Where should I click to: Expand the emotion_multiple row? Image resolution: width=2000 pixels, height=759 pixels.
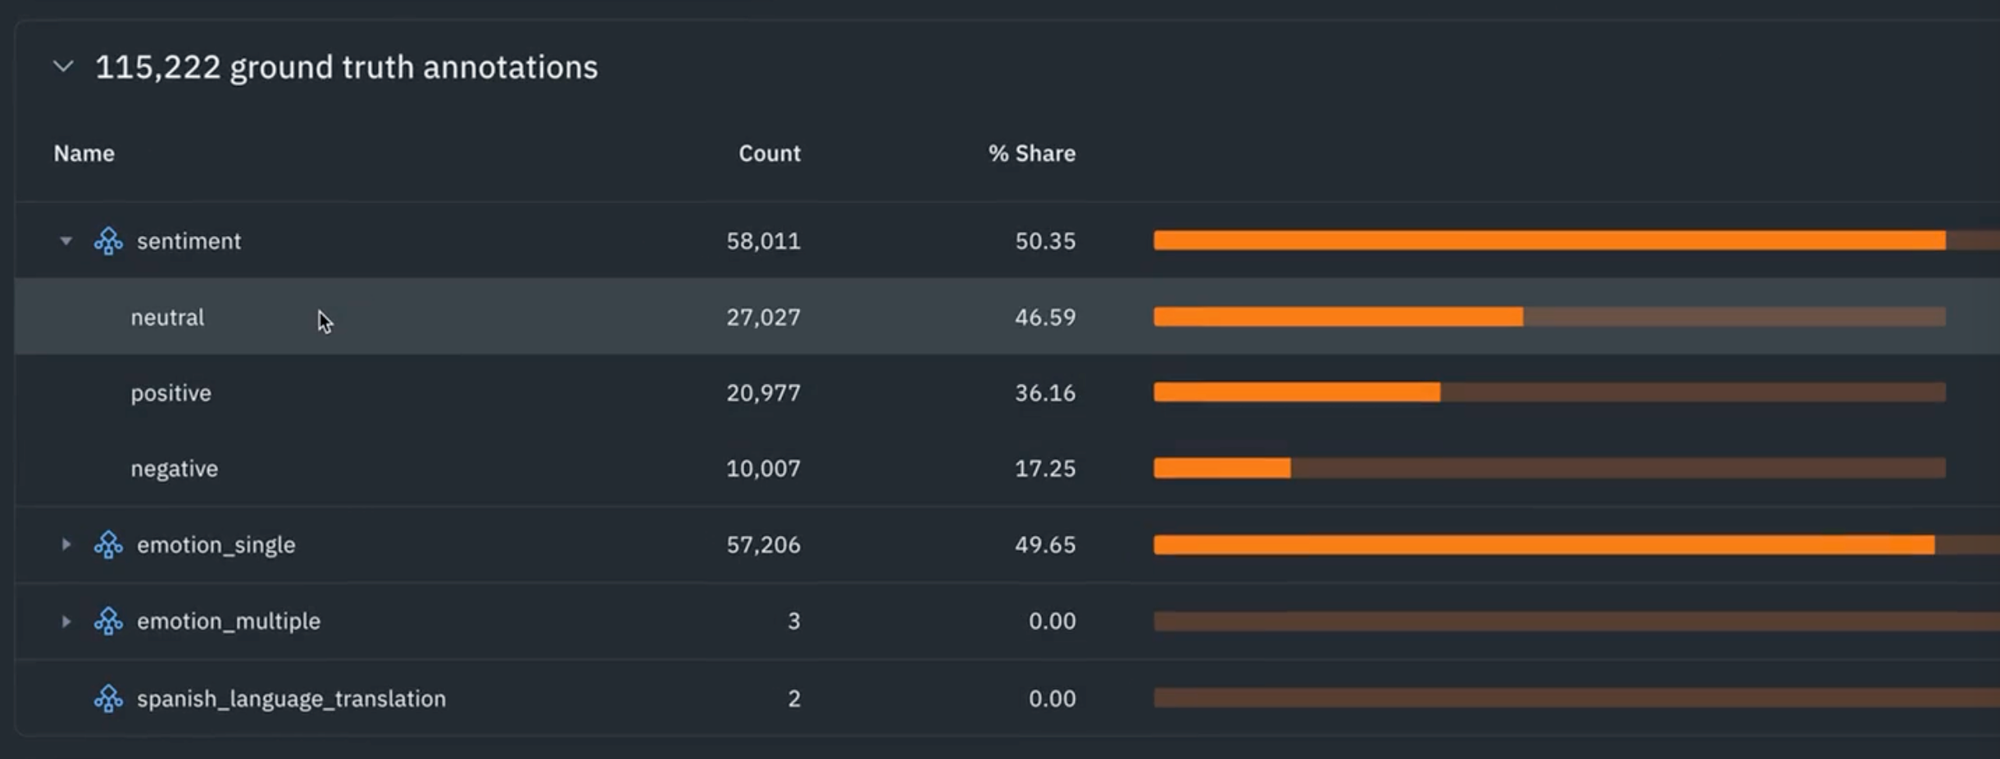66,621
